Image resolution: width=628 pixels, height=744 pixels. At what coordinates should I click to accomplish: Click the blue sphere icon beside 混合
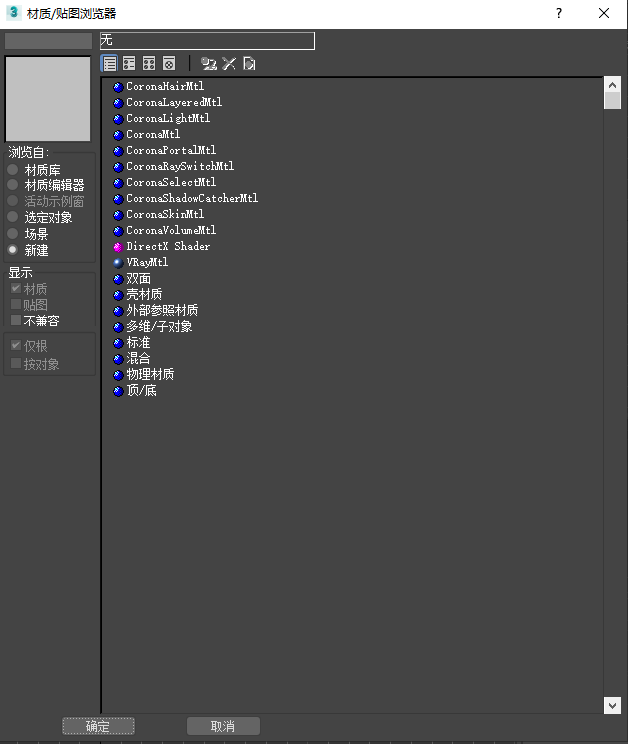(x=119, y=359)
